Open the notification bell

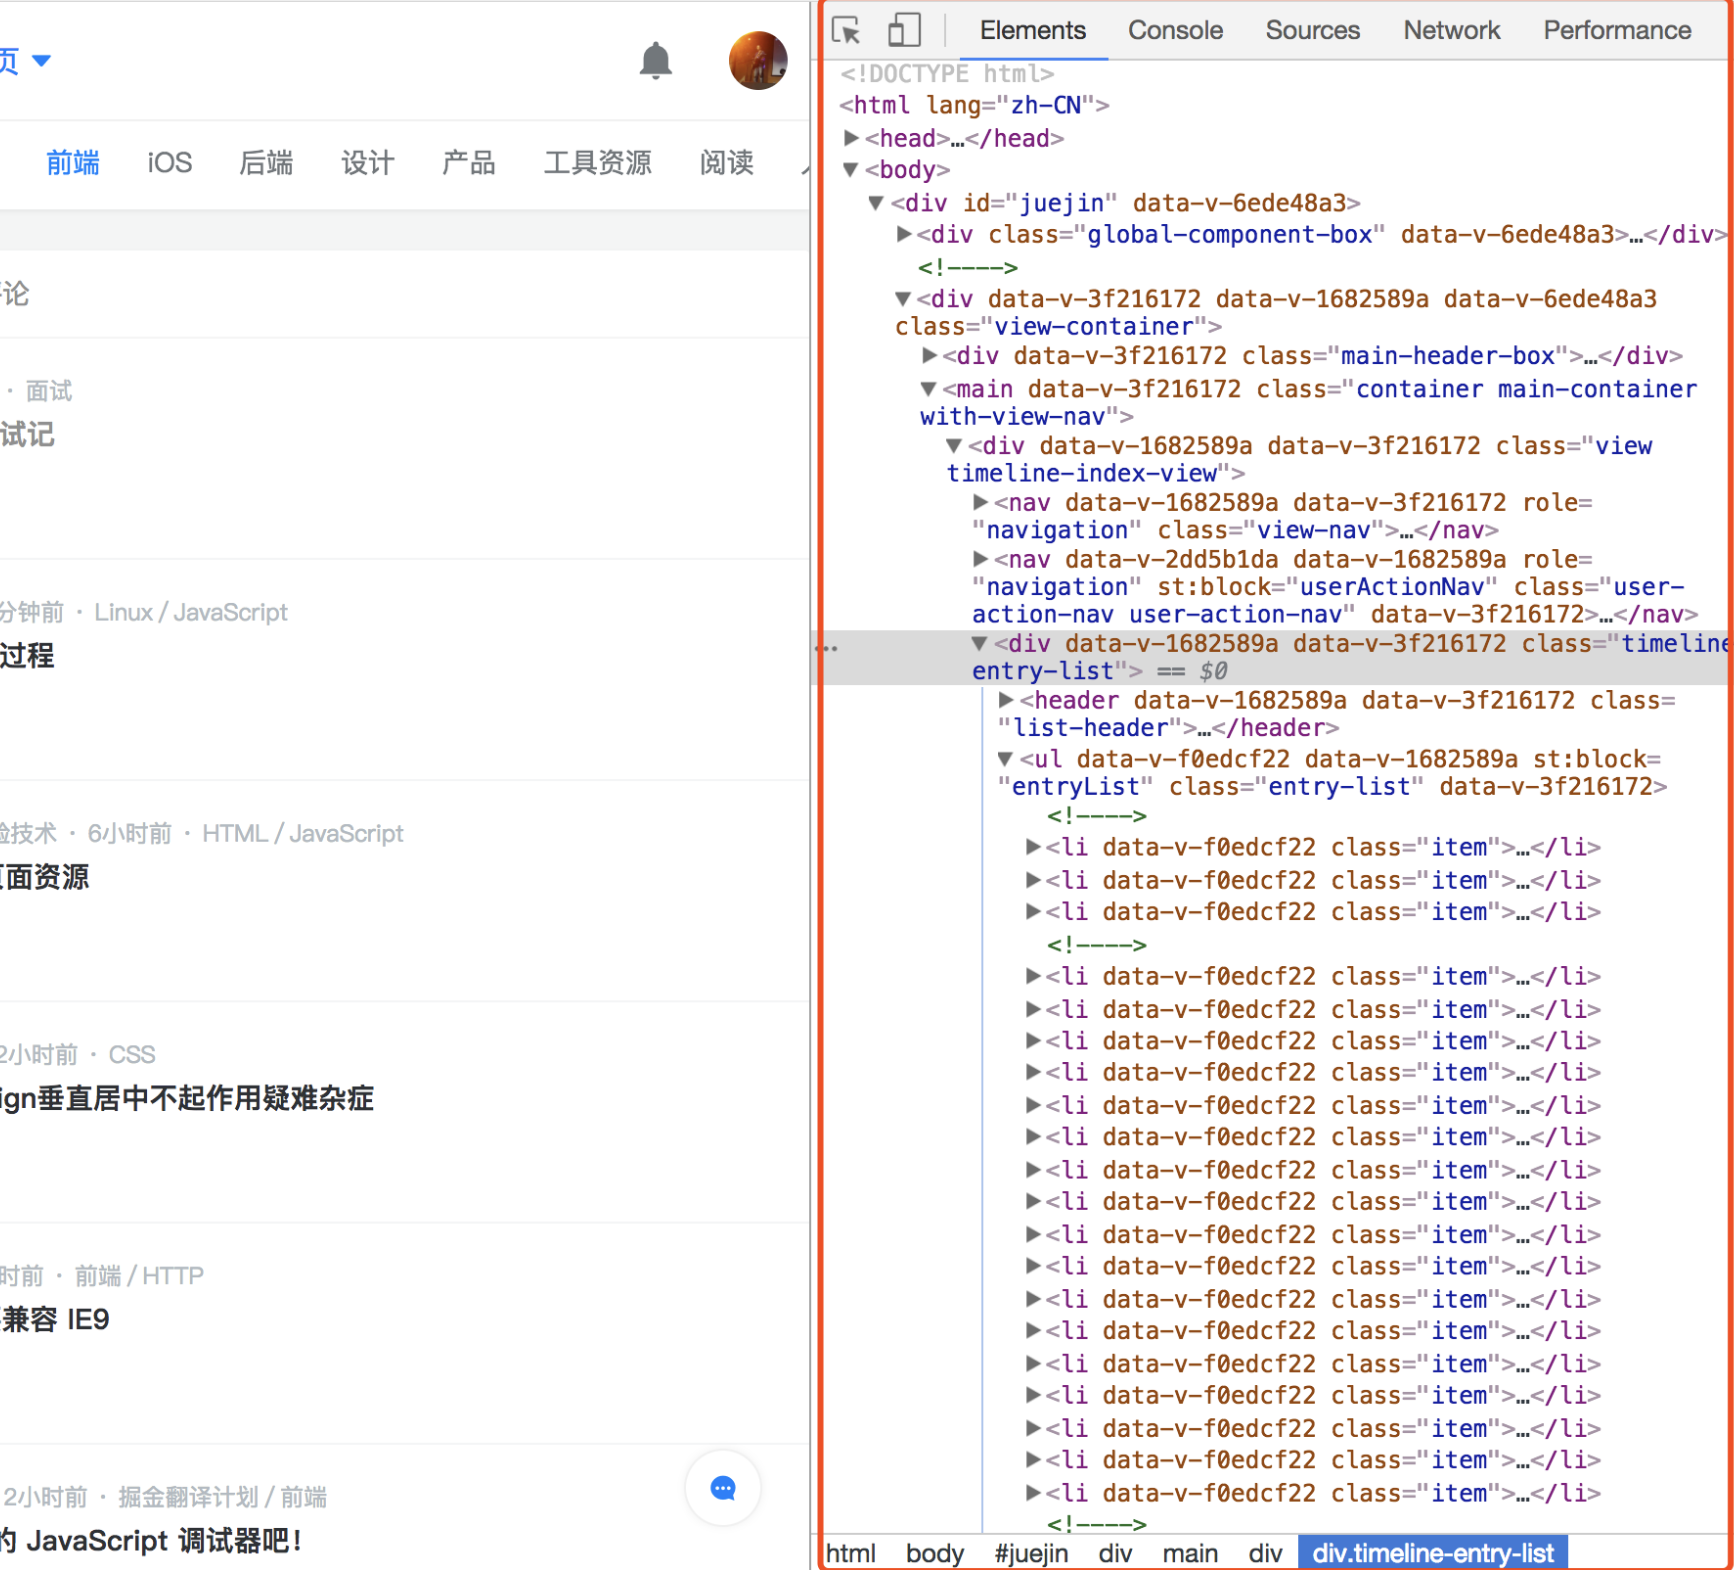[655, 61]
